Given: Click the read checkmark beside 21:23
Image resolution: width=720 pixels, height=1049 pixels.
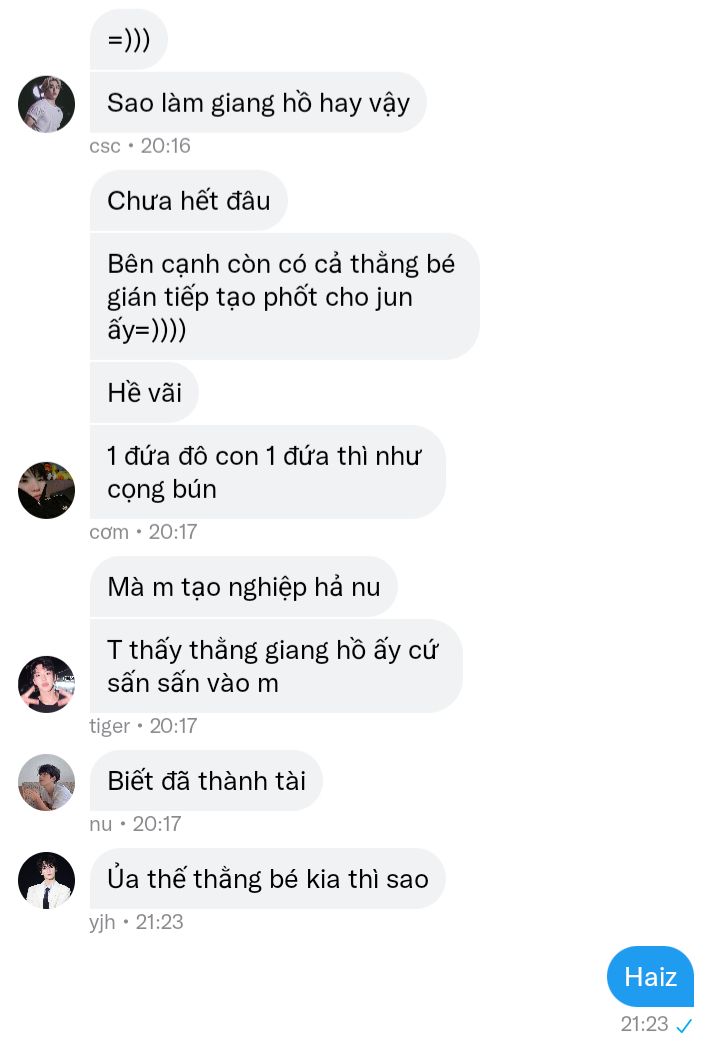Looking at the screenshot, I should point(684,1024).
